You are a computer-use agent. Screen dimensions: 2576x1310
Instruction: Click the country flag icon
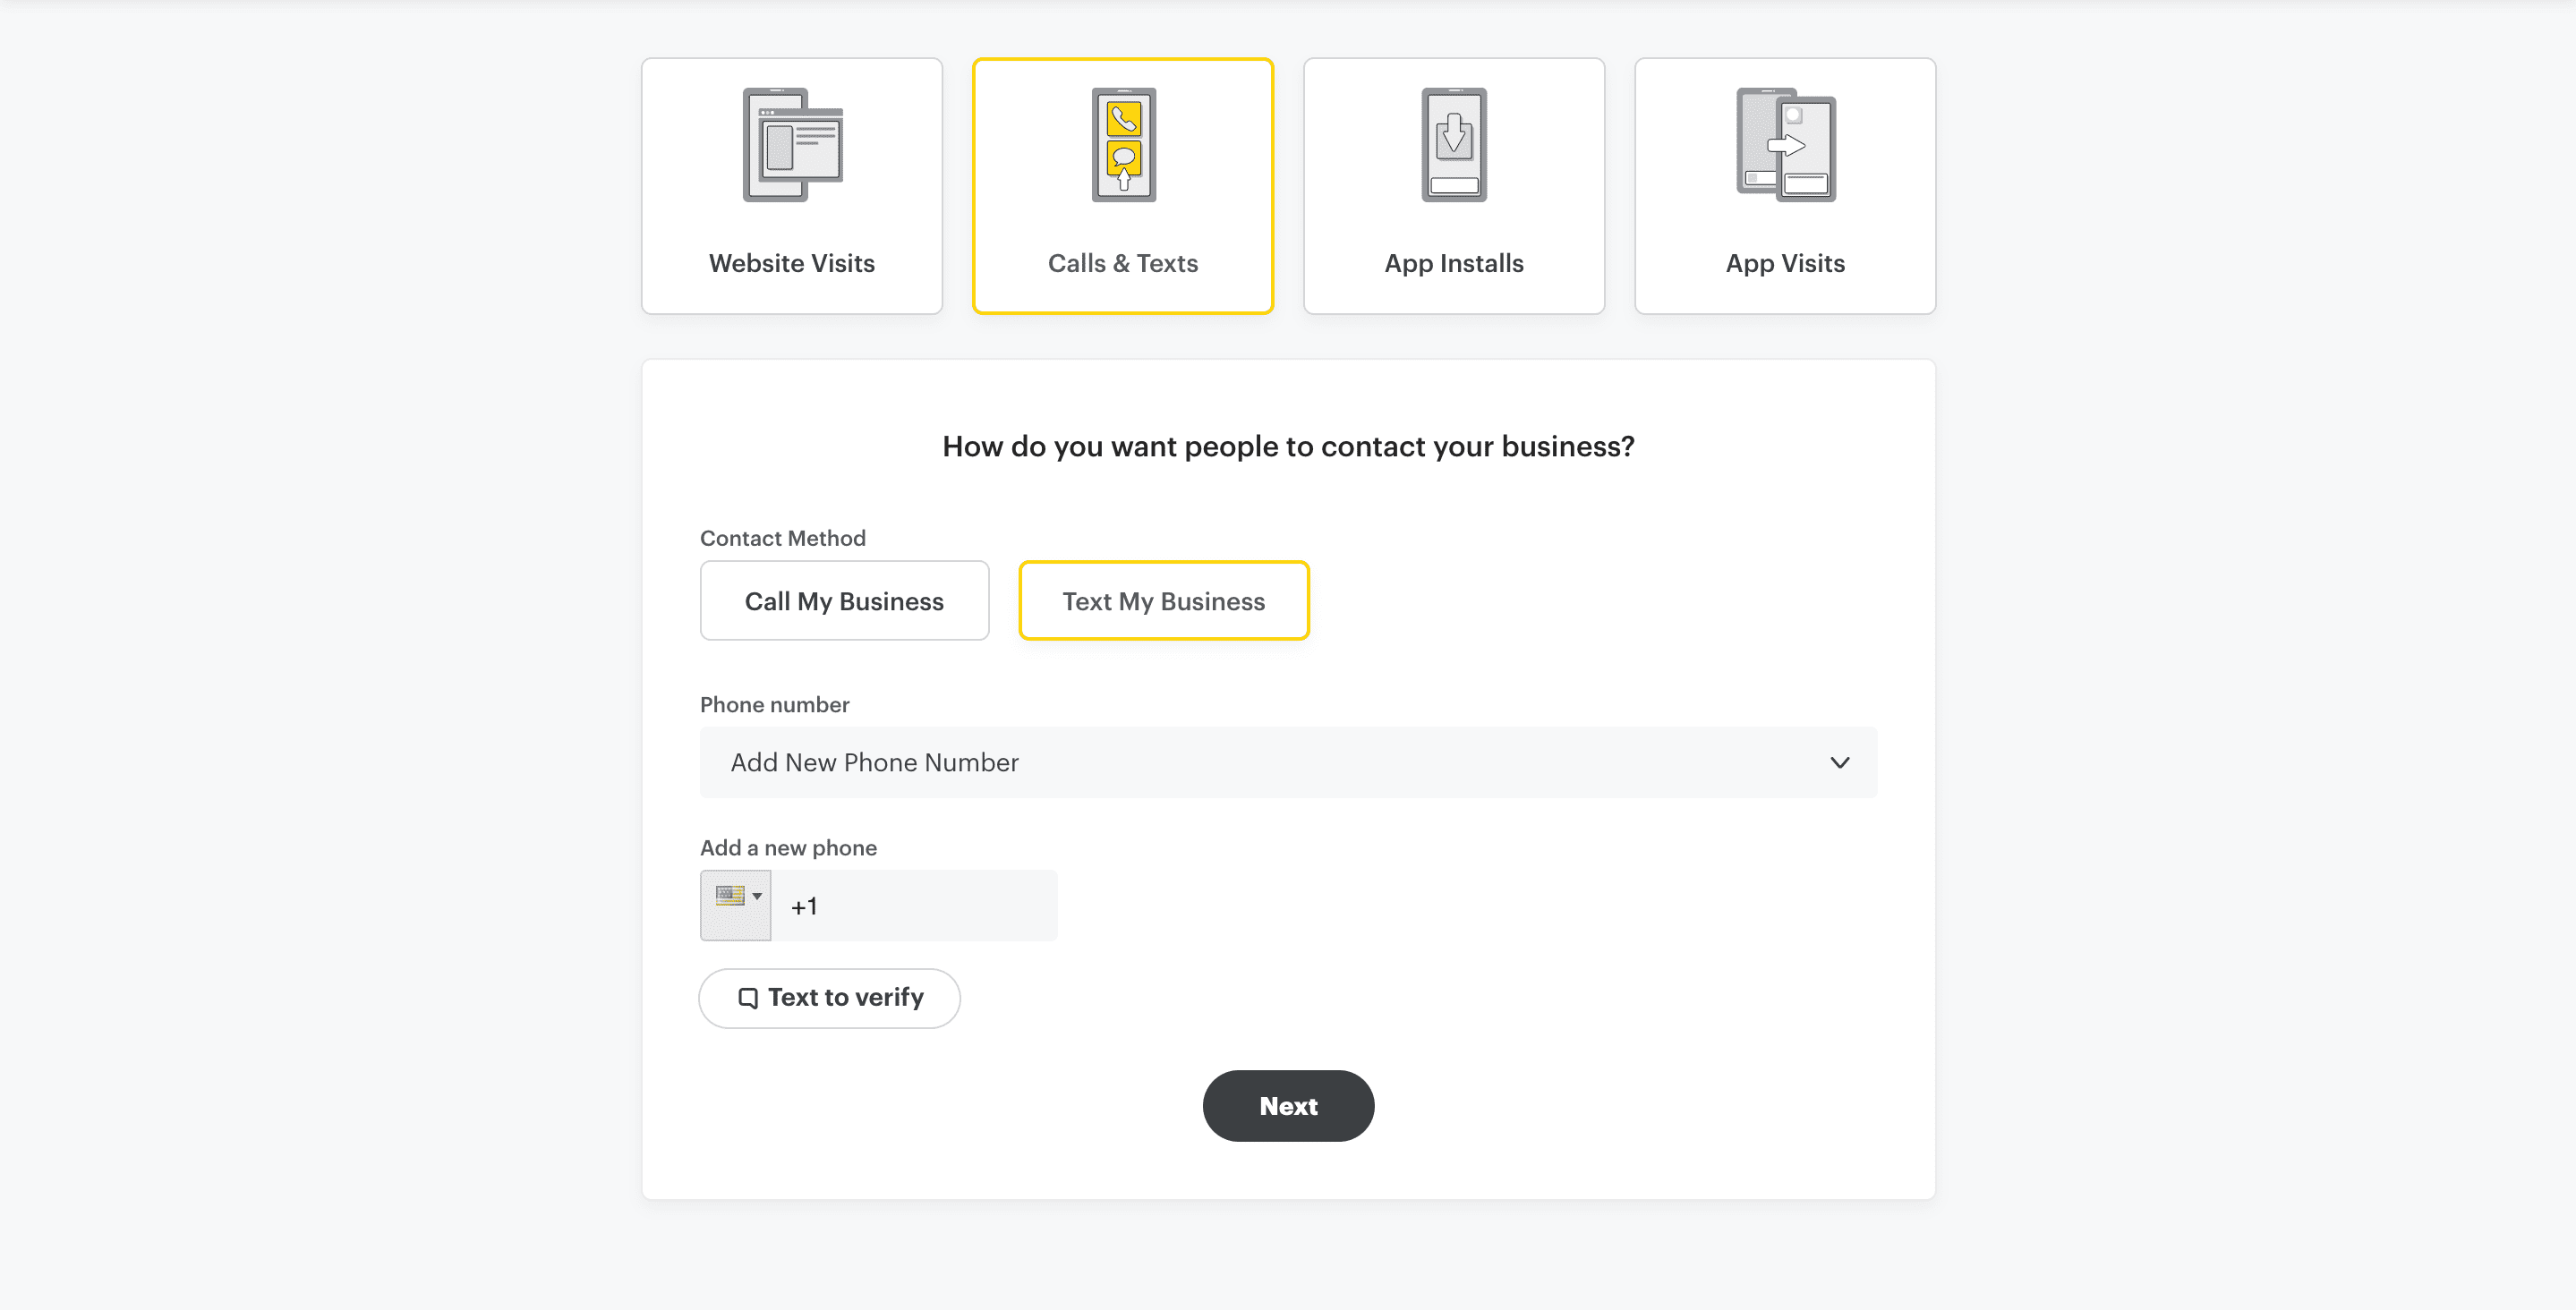click(x=729, y=895)
